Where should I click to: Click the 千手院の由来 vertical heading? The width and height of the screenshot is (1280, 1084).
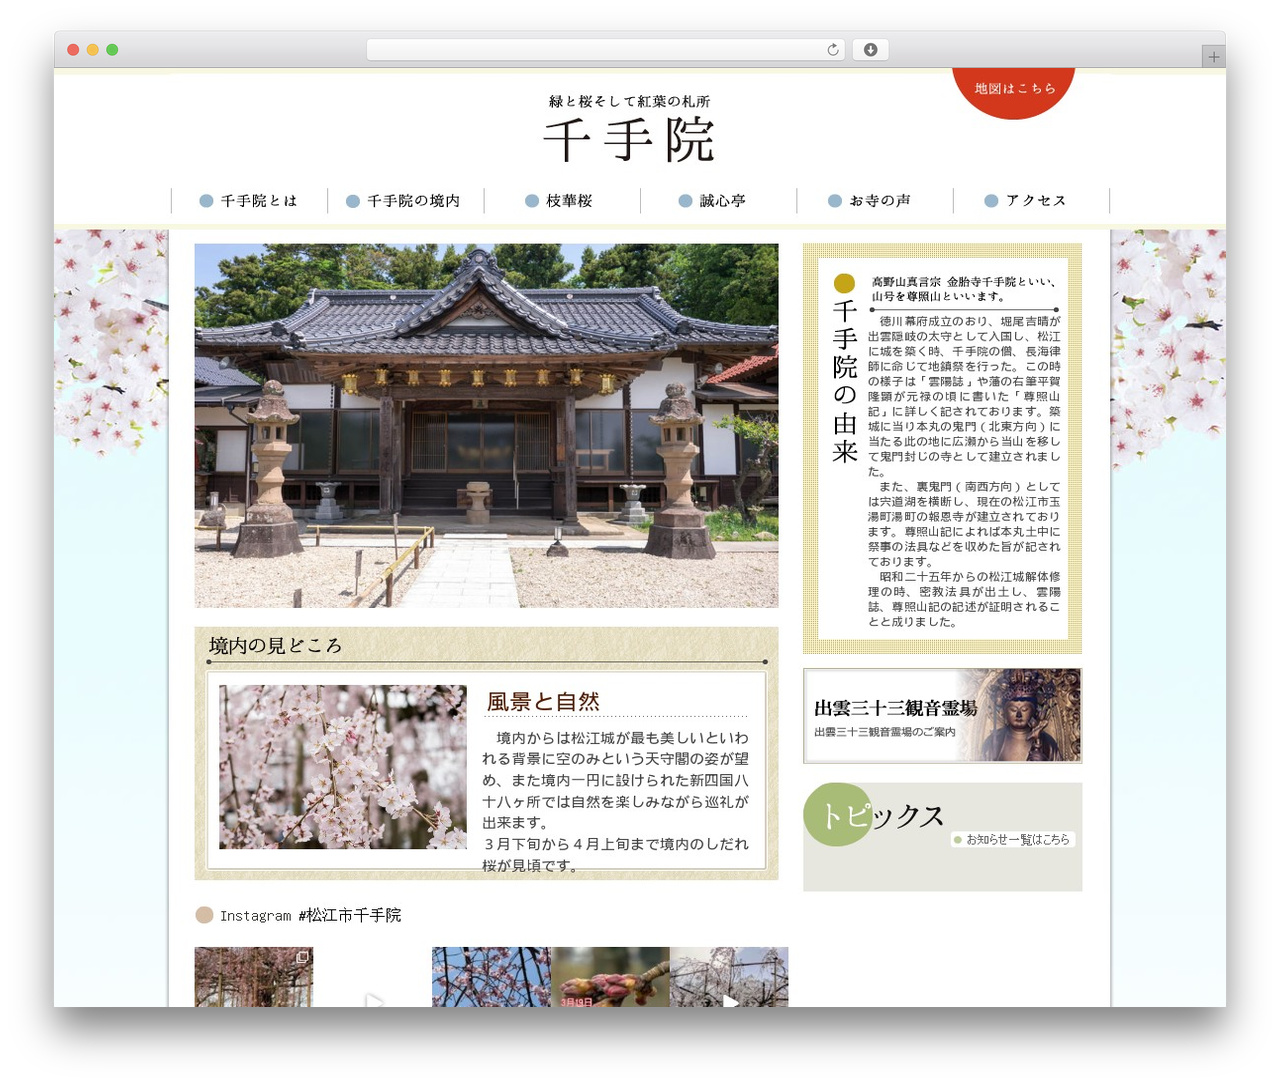pyautogui.click(x=845, y=382)
